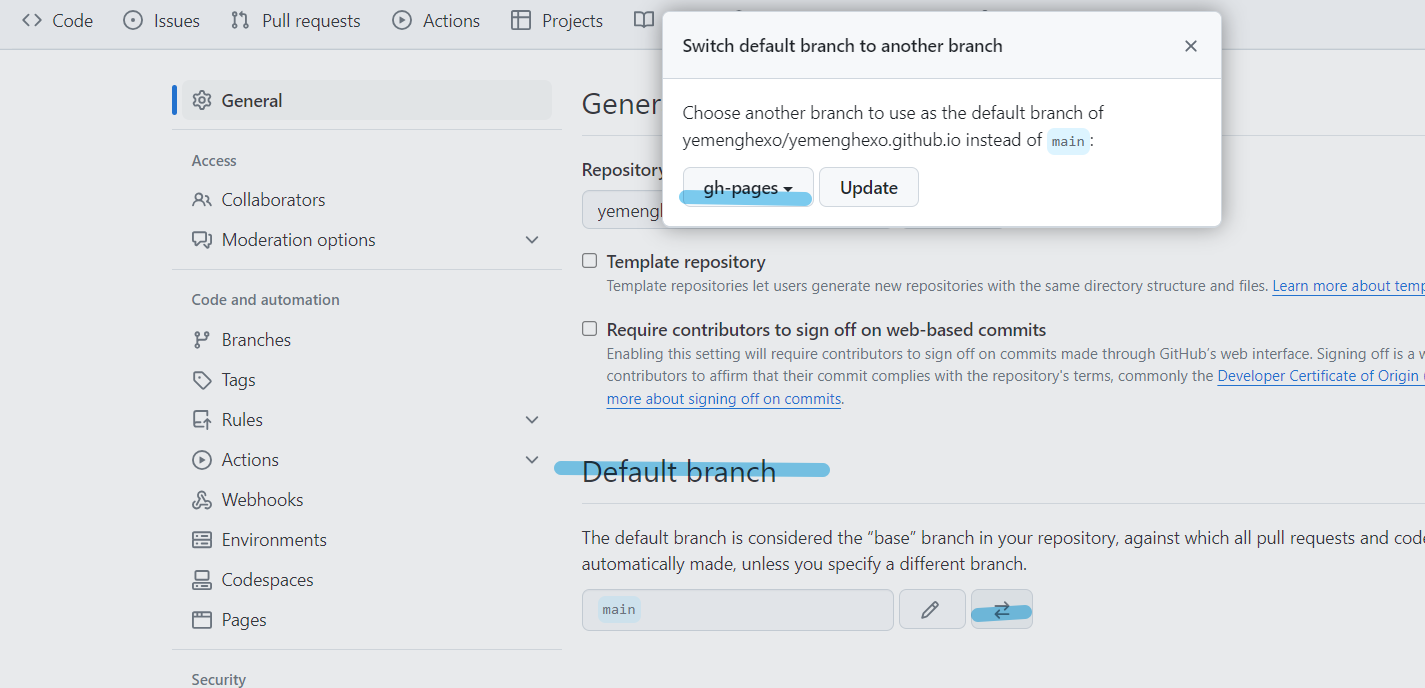
Task: Expand the Rules sidebar section
Action: click(532, 420)
